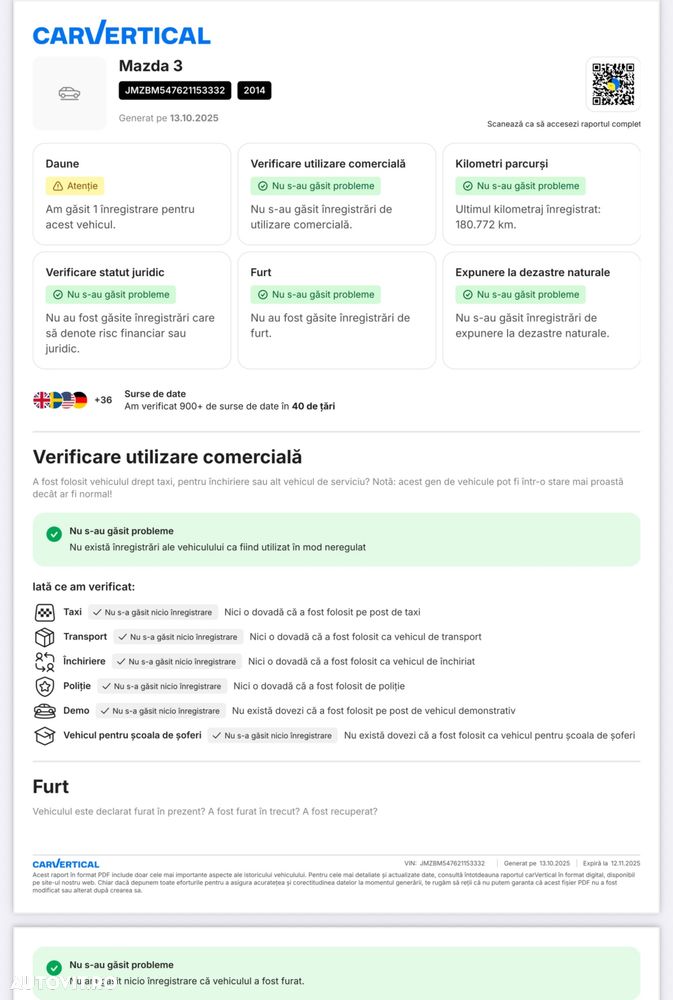
Task: Click the taxi icon
Action: [45, 612]
